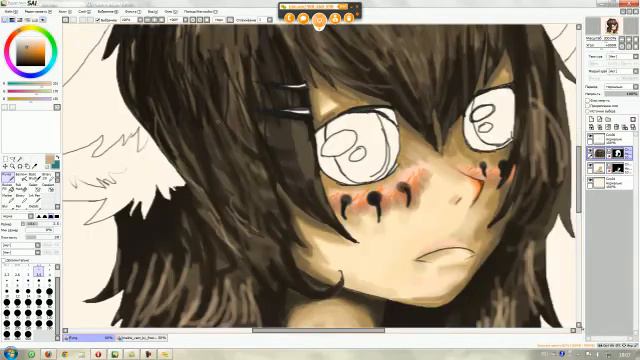The width and height of the screenshot is (640, 360).
Task: Click the undo button in toolbar
Action: 66,20
